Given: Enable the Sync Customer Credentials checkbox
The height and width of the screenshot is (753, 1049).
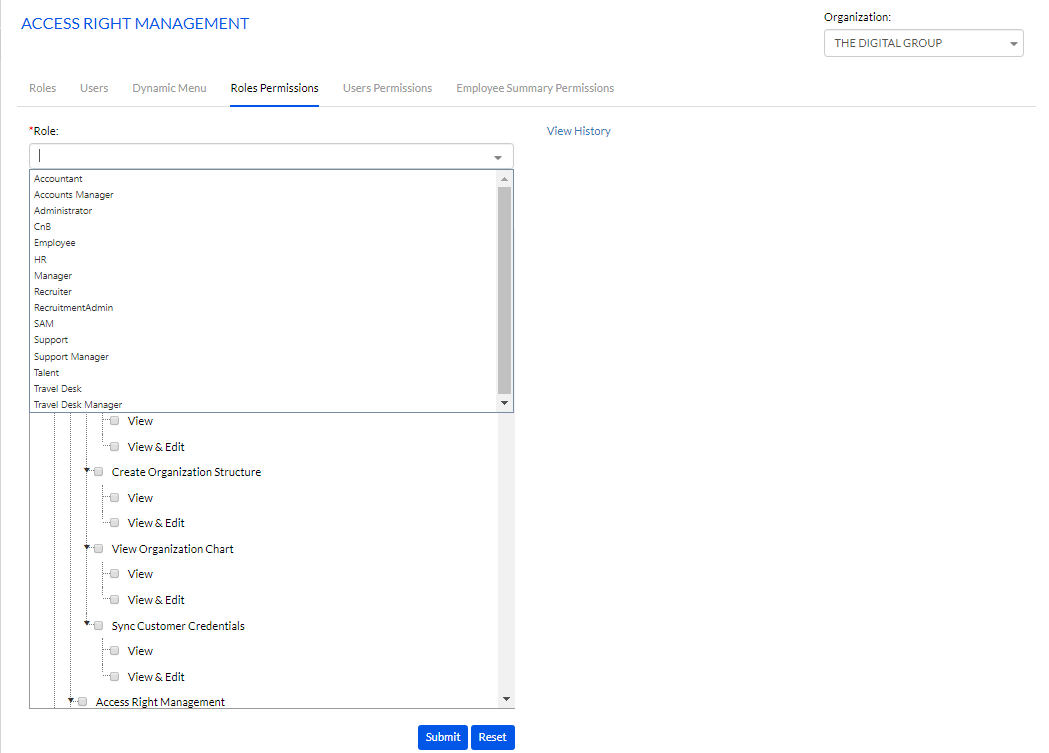Looking at the screenshot, I should (98, 626).
